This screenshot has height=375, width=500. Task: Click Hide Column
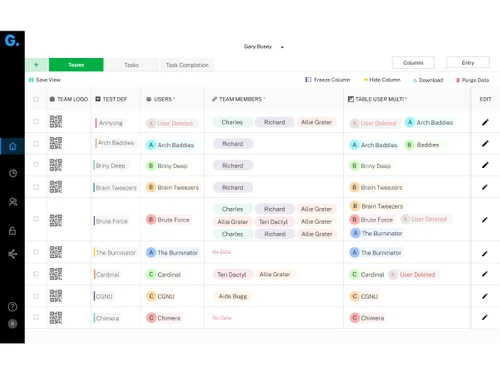click(382, 80)
